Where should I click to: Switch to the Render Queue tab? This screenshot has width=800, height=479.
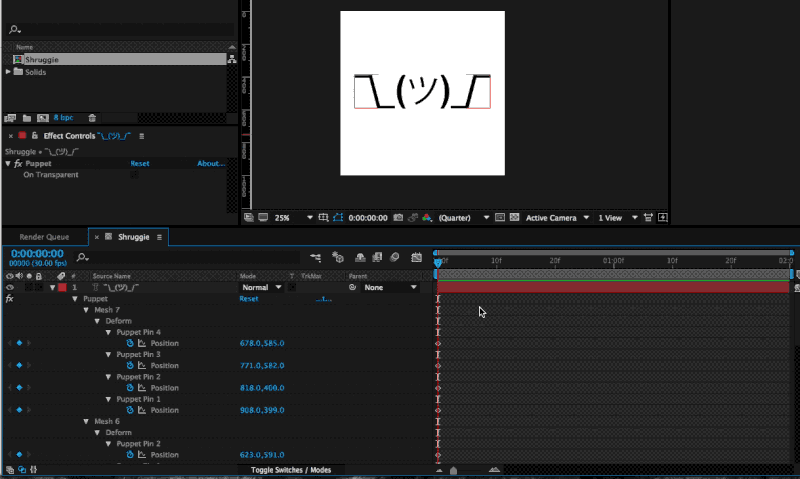click(44, 237)
